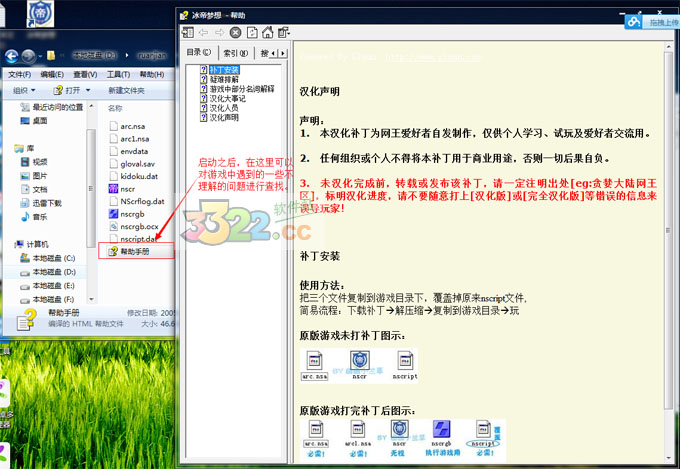Click the Explorer Forward button
Screen dimensions: 680x469
[28, 56]
